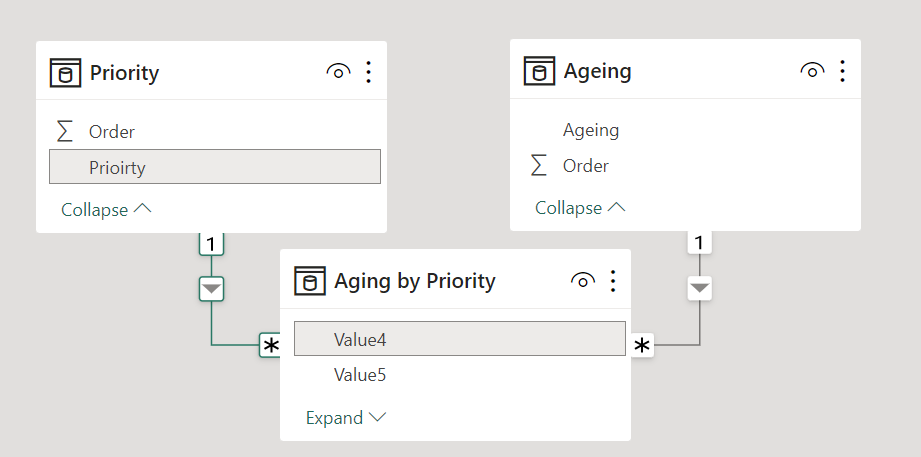Hide the Ageing table using eye icon
921x457 pixels.
[812, 71]
